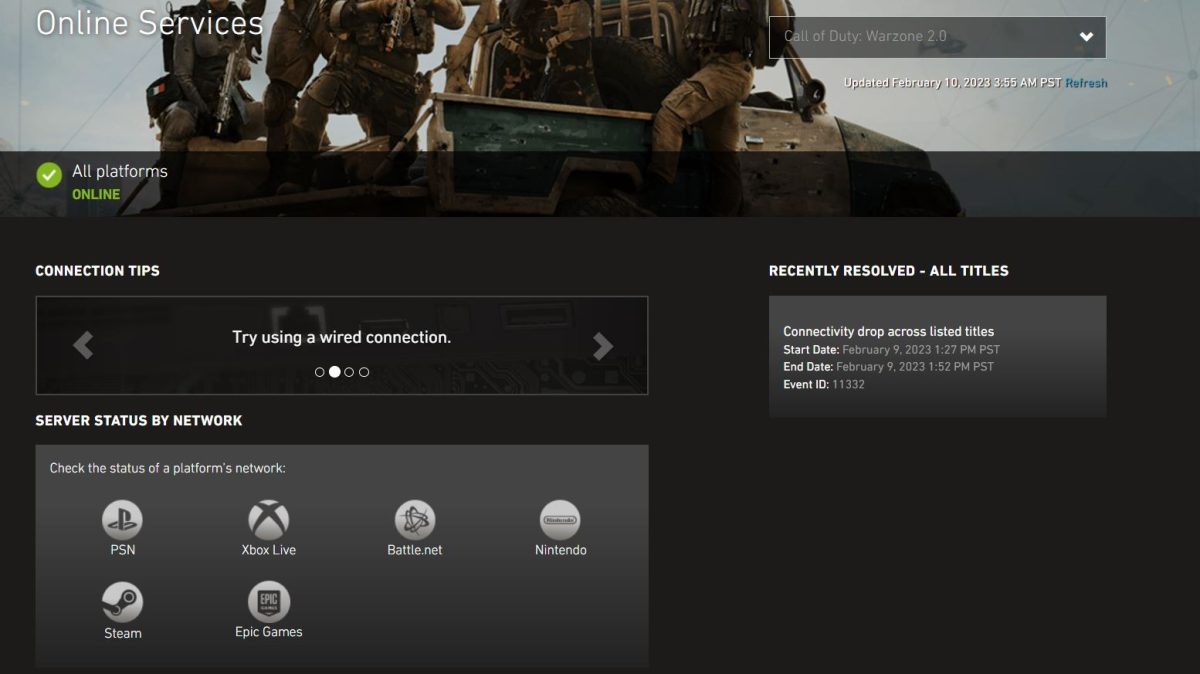Click the Xbox Live label
1200x674 pixels.
[269, 550]
